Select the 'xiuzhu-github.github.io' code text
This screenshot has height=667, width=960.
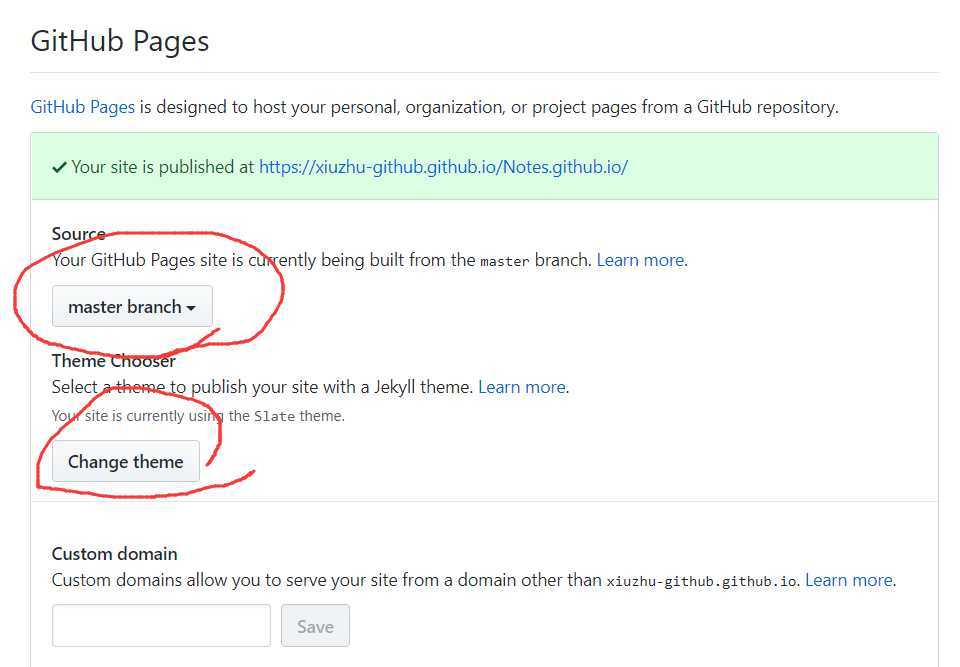coord(702,581)
